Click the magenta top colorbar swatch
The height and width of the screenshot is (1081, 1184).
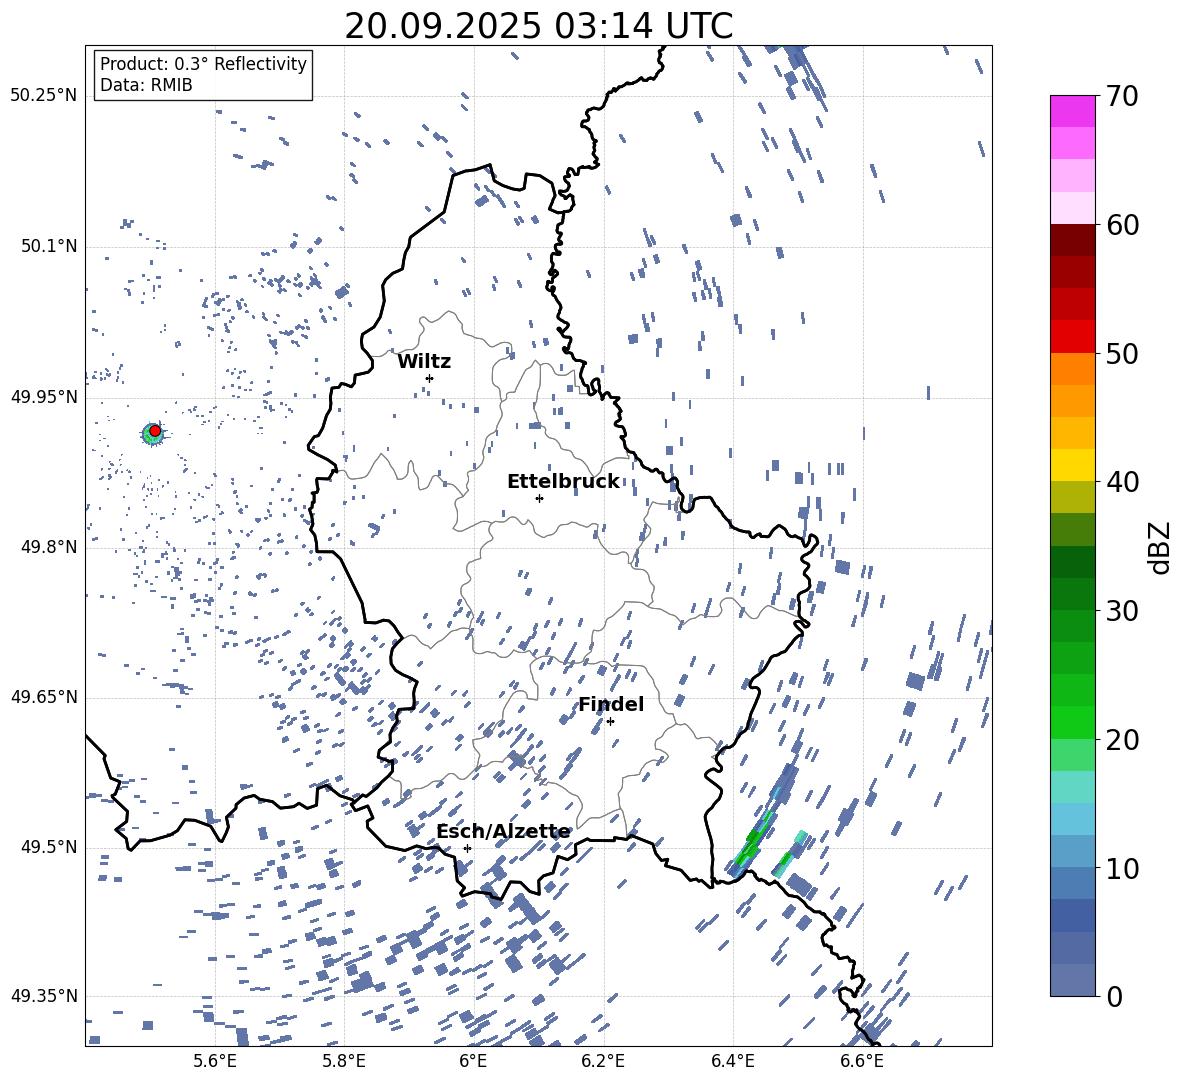click(1072, 111)
